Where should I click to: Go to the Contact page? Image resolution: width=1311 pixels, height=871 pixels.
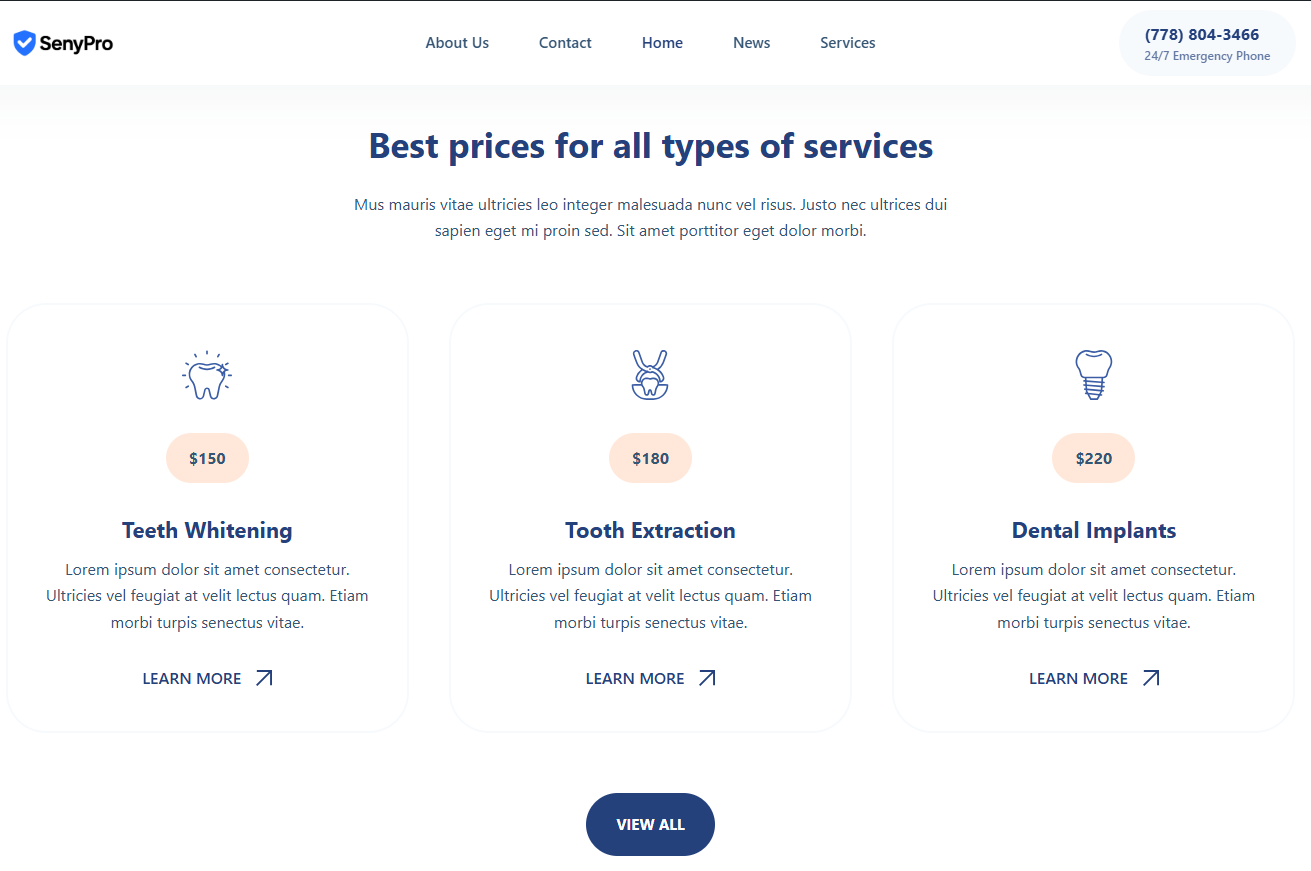565,43
